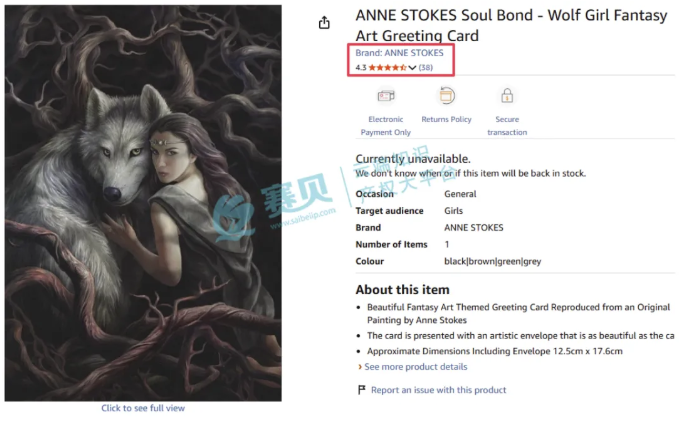Open the wolf girl product image

point(143,203)
